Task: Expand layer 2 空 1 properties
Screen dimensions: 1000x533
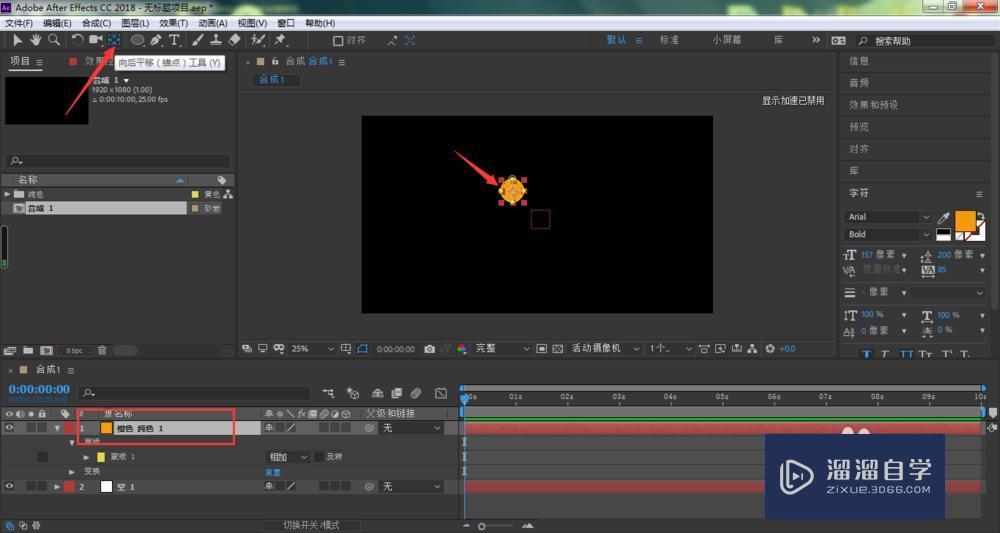Action: point(58,486)
